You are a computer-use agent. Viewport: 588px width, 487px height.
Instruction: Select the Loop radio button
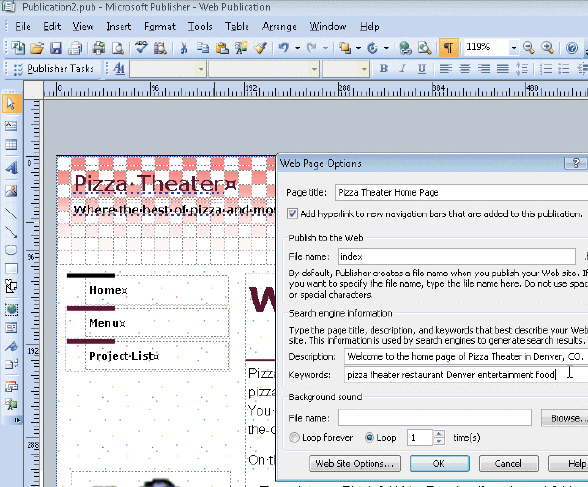click(369, 438)
